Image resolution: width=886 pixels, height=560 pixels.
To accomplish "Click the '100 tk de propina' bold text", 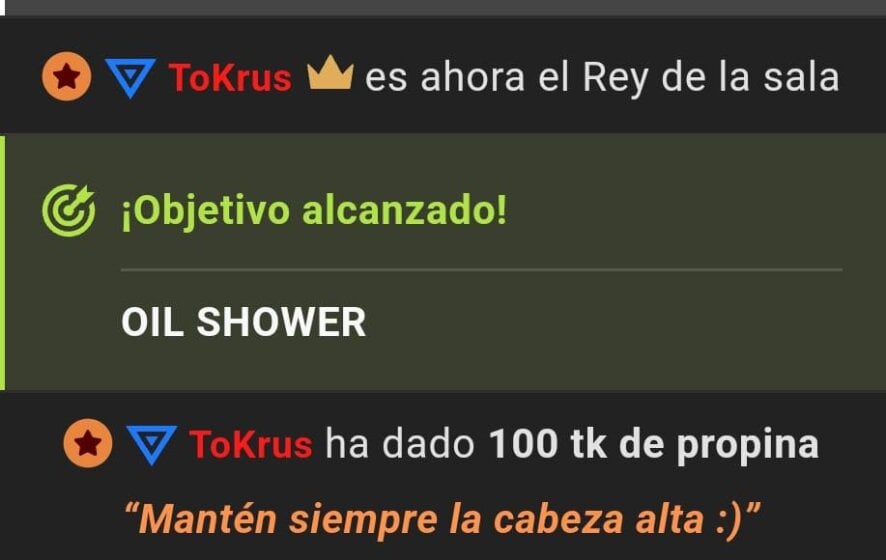I will pyautogui.click(x=654, y=446).
